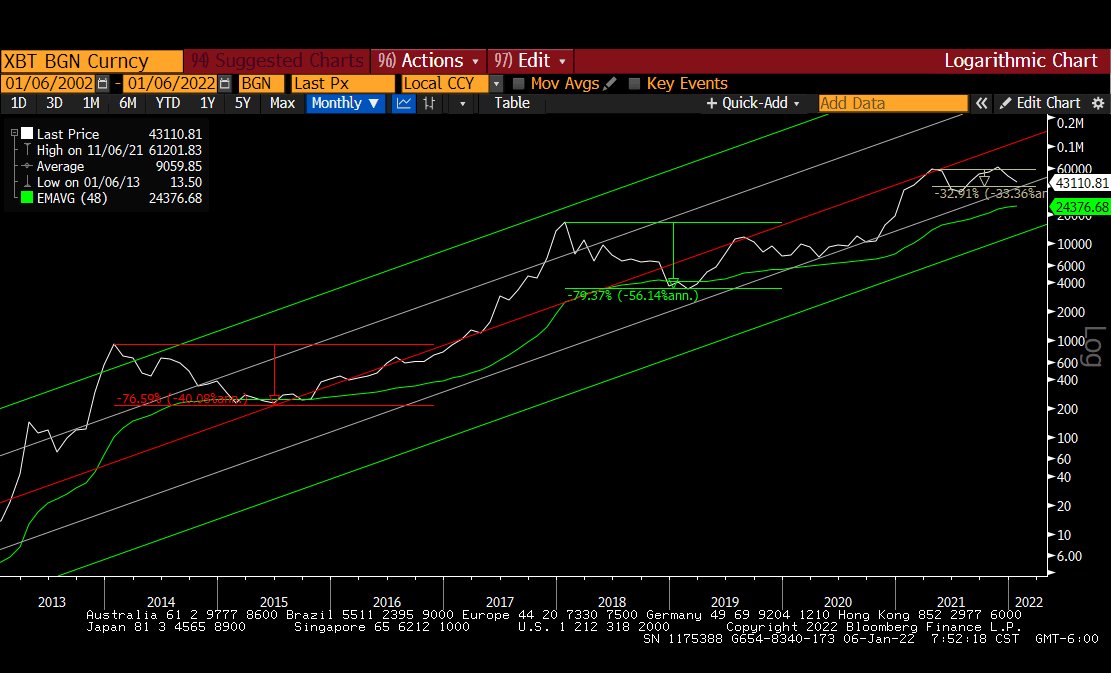1111x673 pixels.
Task: Click the BGN source field
Action: click(x=261, y=84)
